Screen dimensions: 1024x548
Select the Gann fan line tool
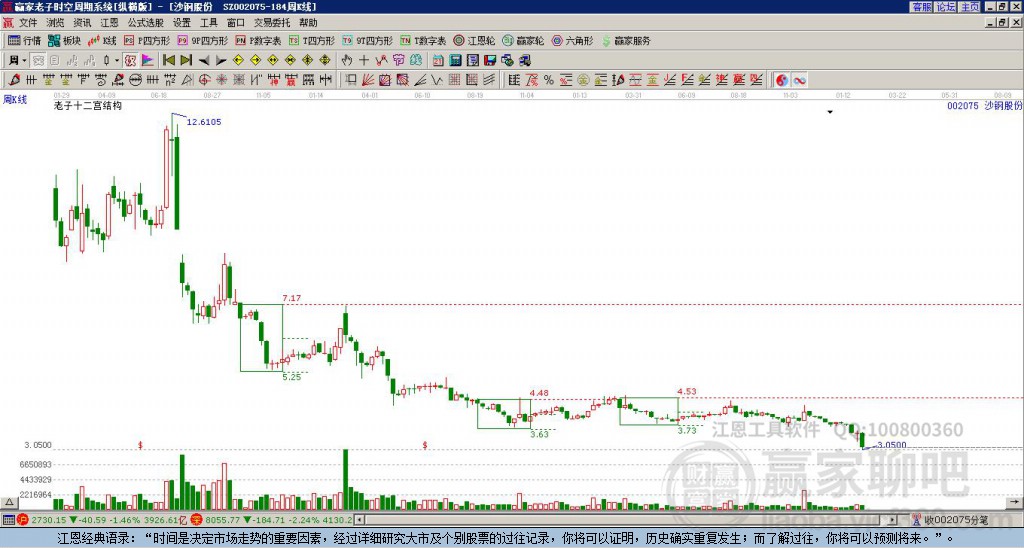coord(368,80)
